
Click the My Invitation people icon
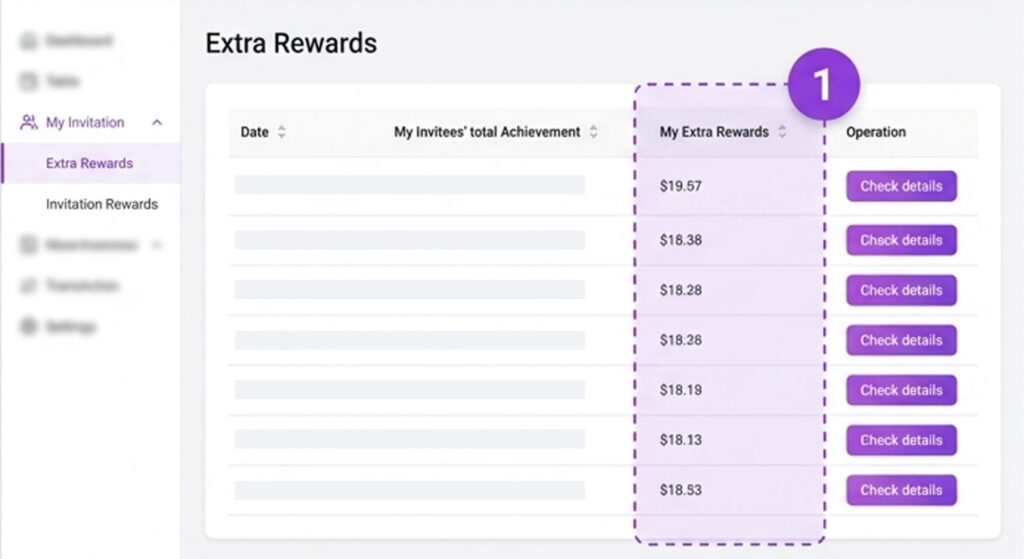tap(28, 123)
